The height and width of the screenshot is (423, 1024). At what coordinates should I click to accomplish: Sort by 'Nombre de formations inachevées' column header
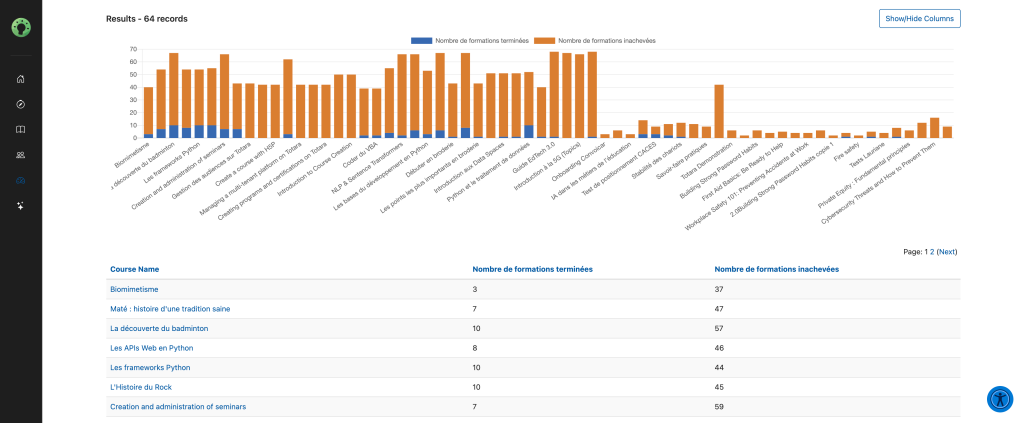(x=776, y=269)
